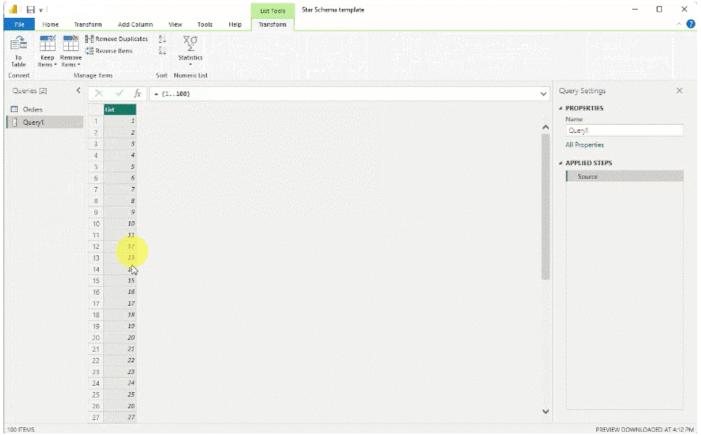Cancel the formula edit with X icon
Viewport: 701px width, 435px height.
coord(98,93)
